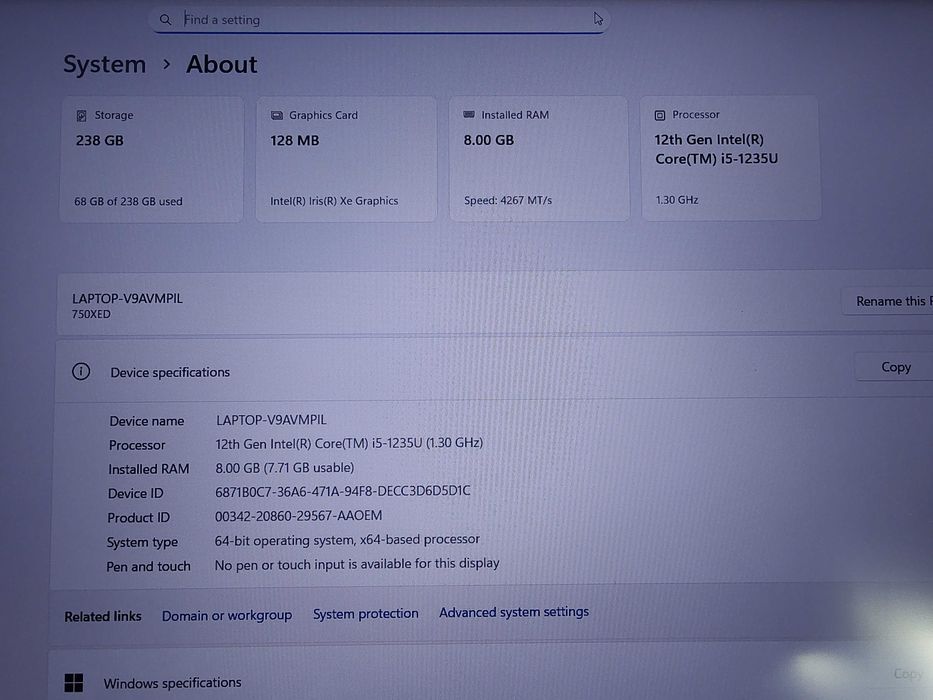
Task: Go back to System in breadcrumb
Action: (105, 64)
